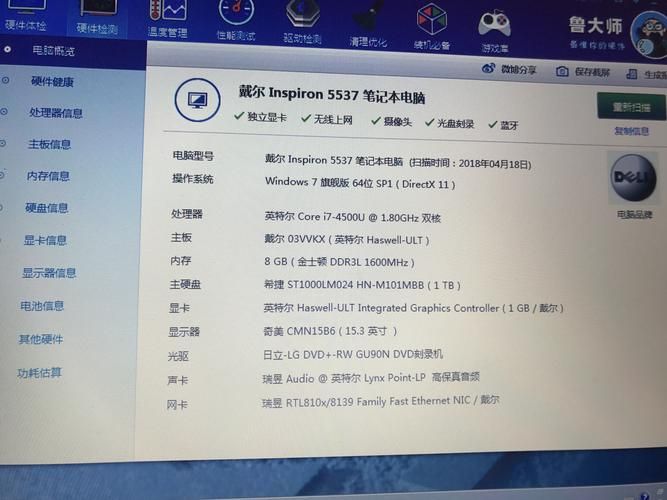667x500 pixels.
Task: Open 驱动检测 icon
Action: pyautogui.click(x=302, y=22)
